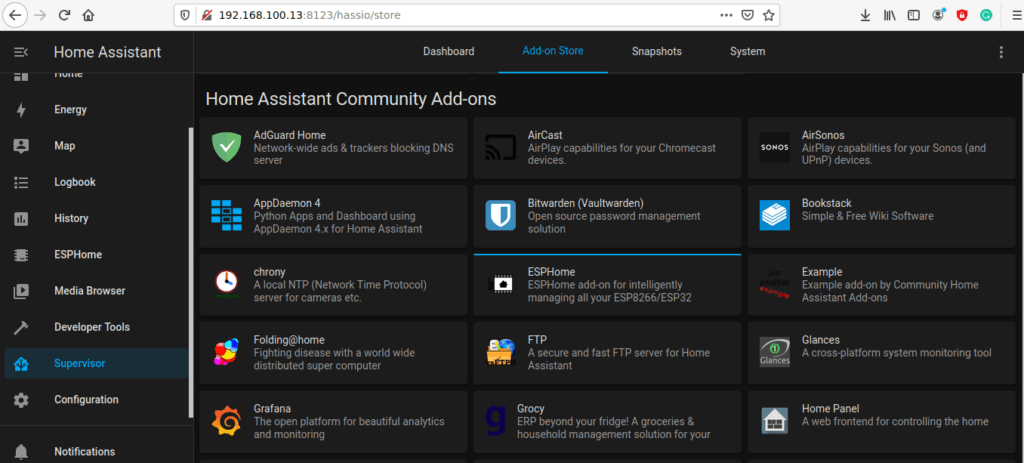Screen dimensions: 1024x463
Task: Click 'Simple & Free Wiki Software' description
Action: click(x=867, y=216)
